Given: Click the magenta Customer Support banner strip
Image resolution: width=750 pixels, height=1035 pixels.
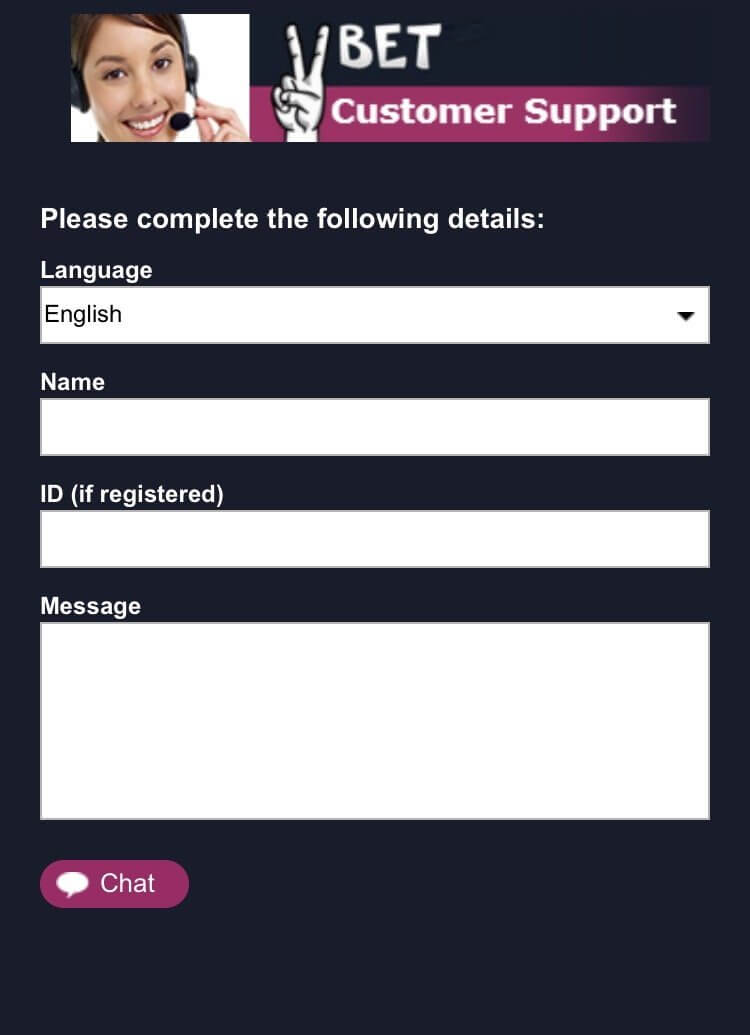Looking at the screenshot, I should (482, 113).
